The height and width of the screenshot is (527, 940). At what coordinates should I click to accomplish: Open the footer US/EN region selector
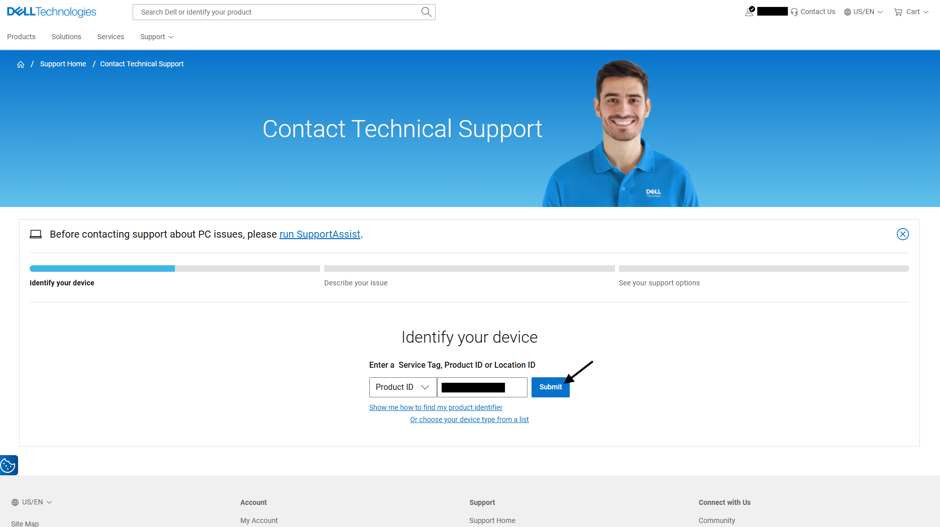[32, 502]
